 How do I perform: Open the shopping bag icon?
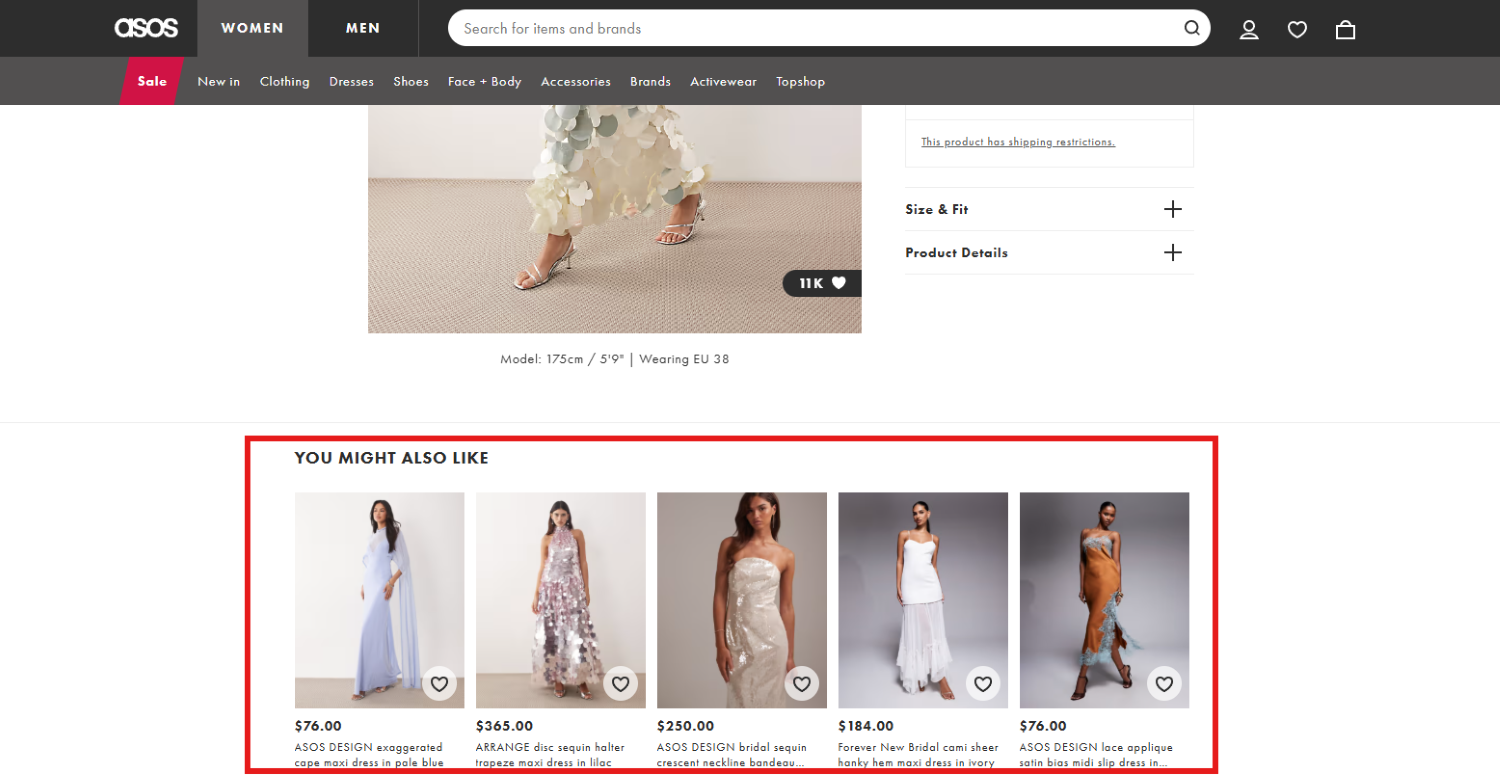(x=1345, y=29)
